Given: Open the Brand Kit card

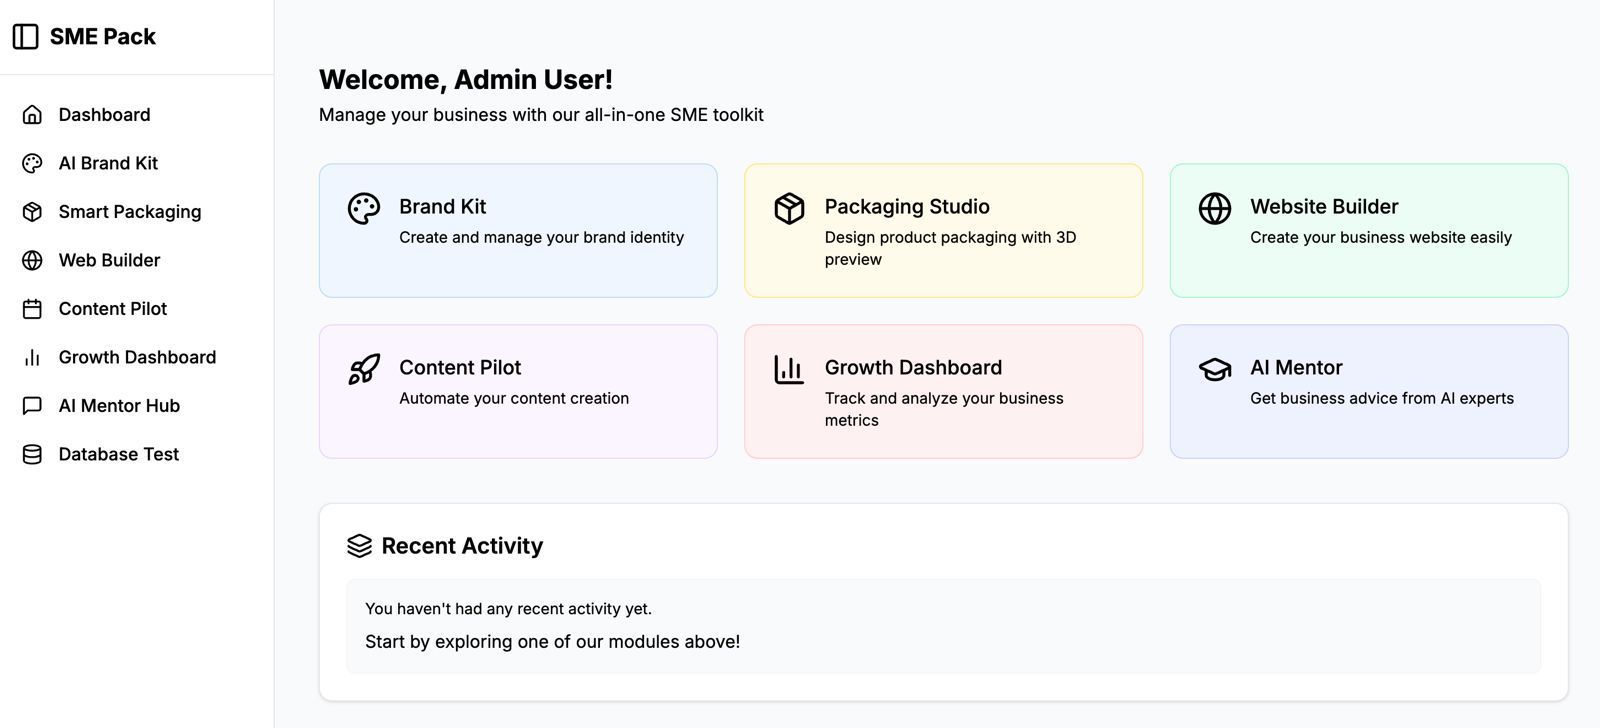Looking at the screenshot, I should click(518, 230).
